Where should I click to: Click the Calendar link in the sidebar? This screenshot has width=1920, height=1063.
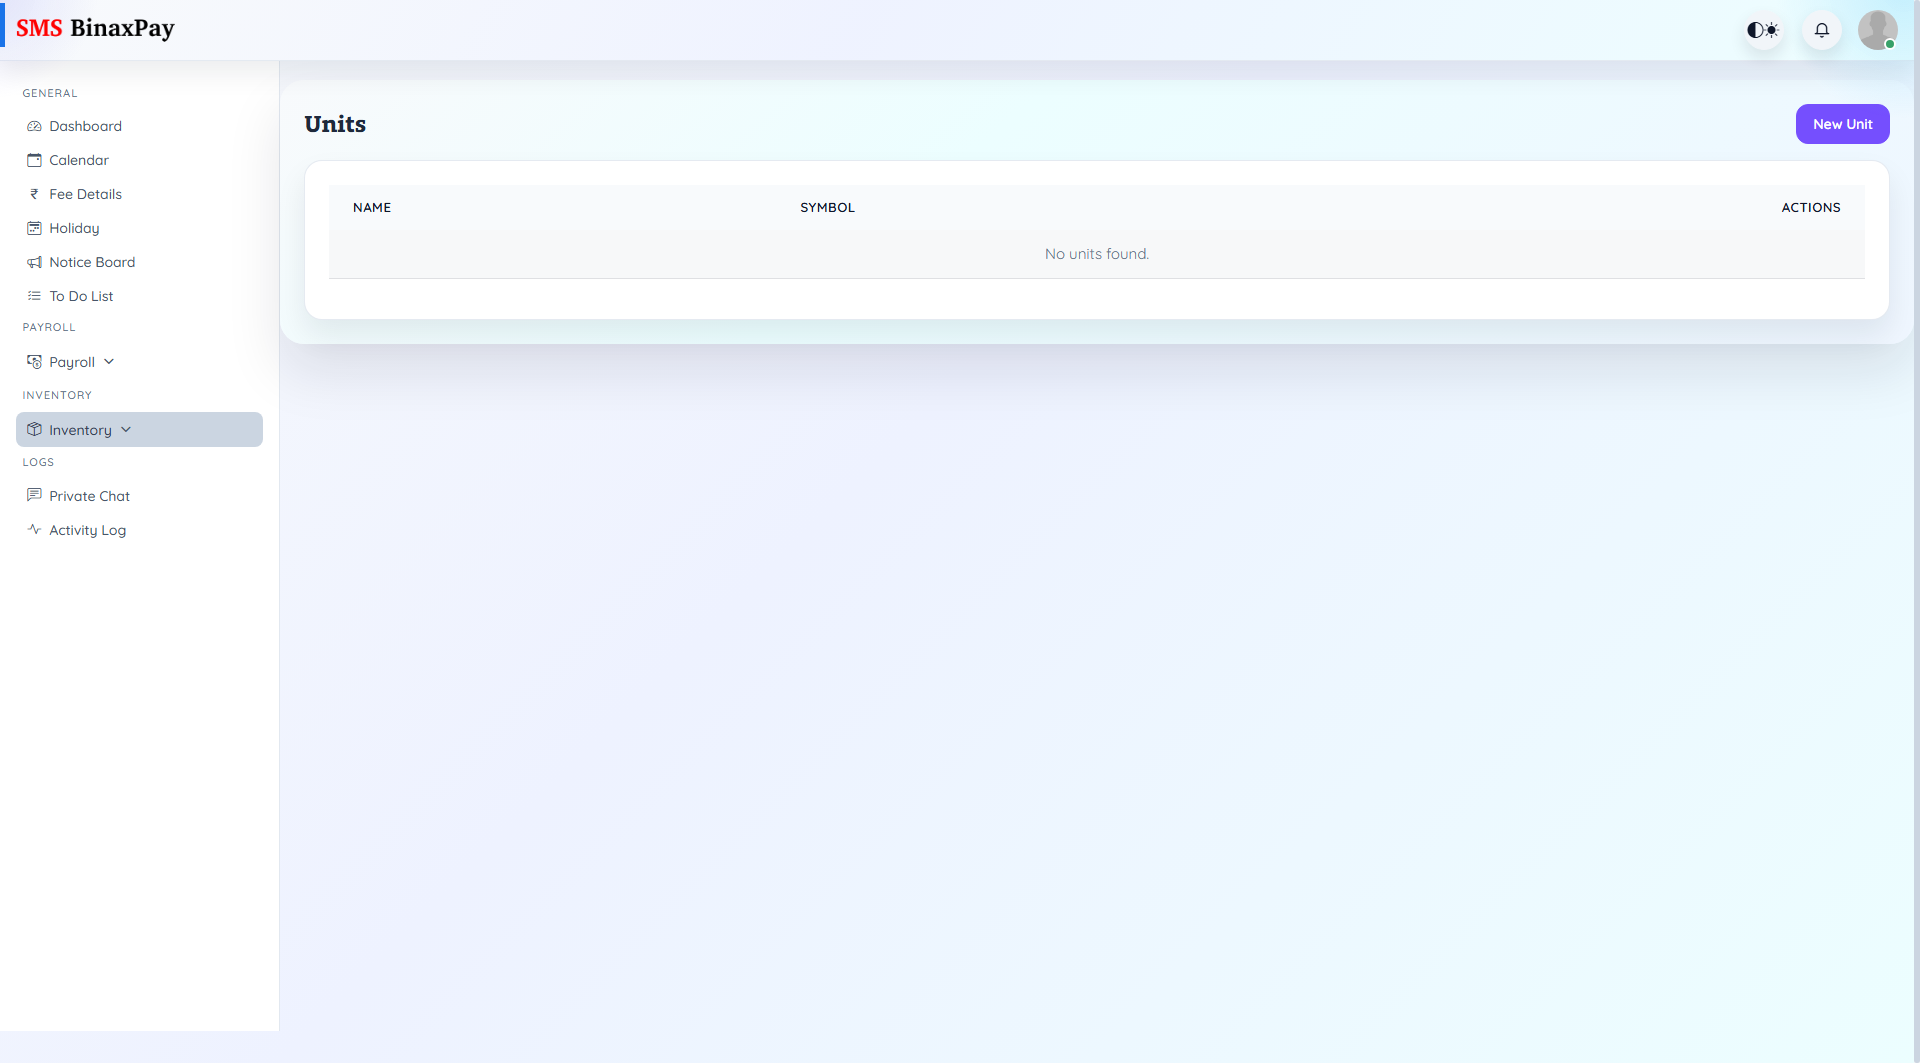pos(78,160)
